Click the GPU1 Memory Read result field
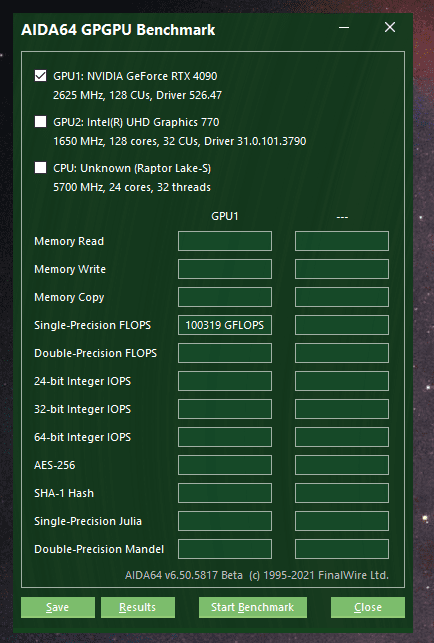 point(225,241)
